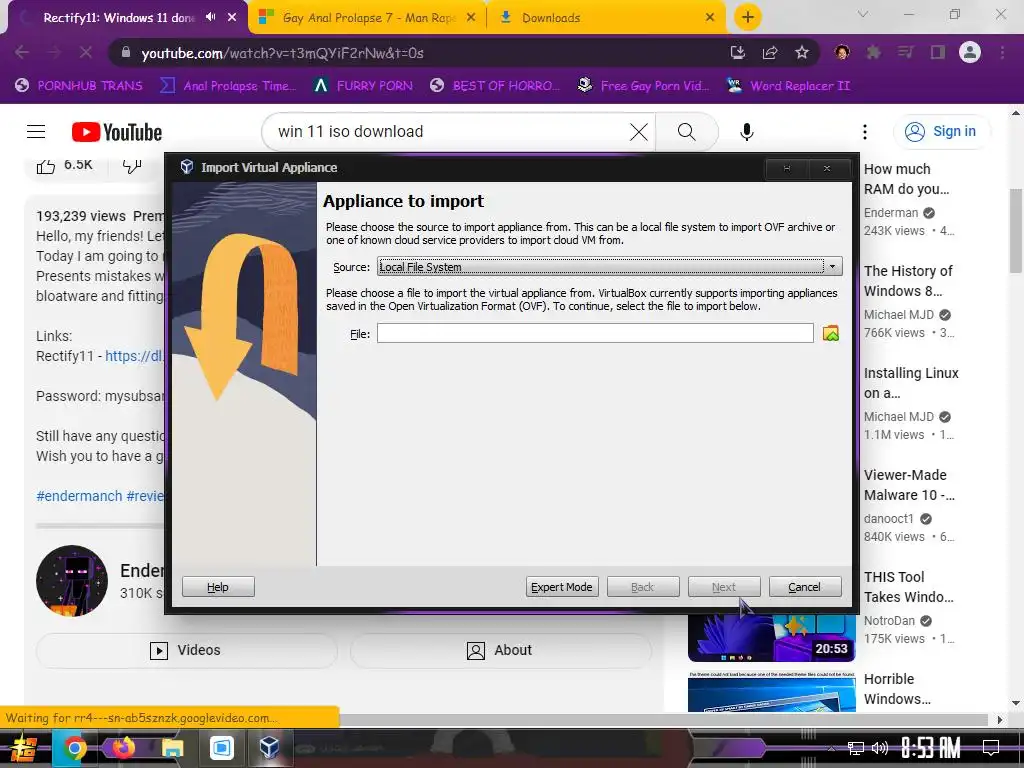
Task: Open the YouTube hamburger guide menu
Action: tap(36, 132)
